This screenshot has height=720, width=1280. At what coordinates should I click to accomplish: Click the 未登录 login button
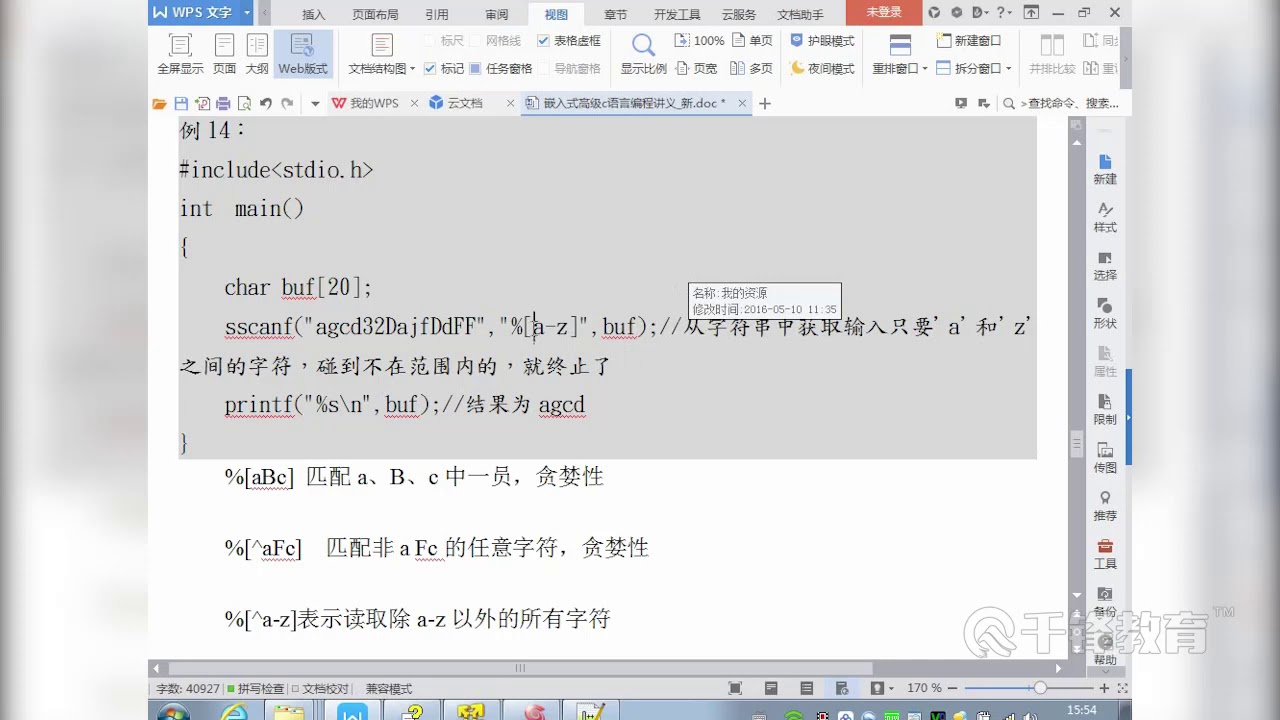tap(884, 12)
